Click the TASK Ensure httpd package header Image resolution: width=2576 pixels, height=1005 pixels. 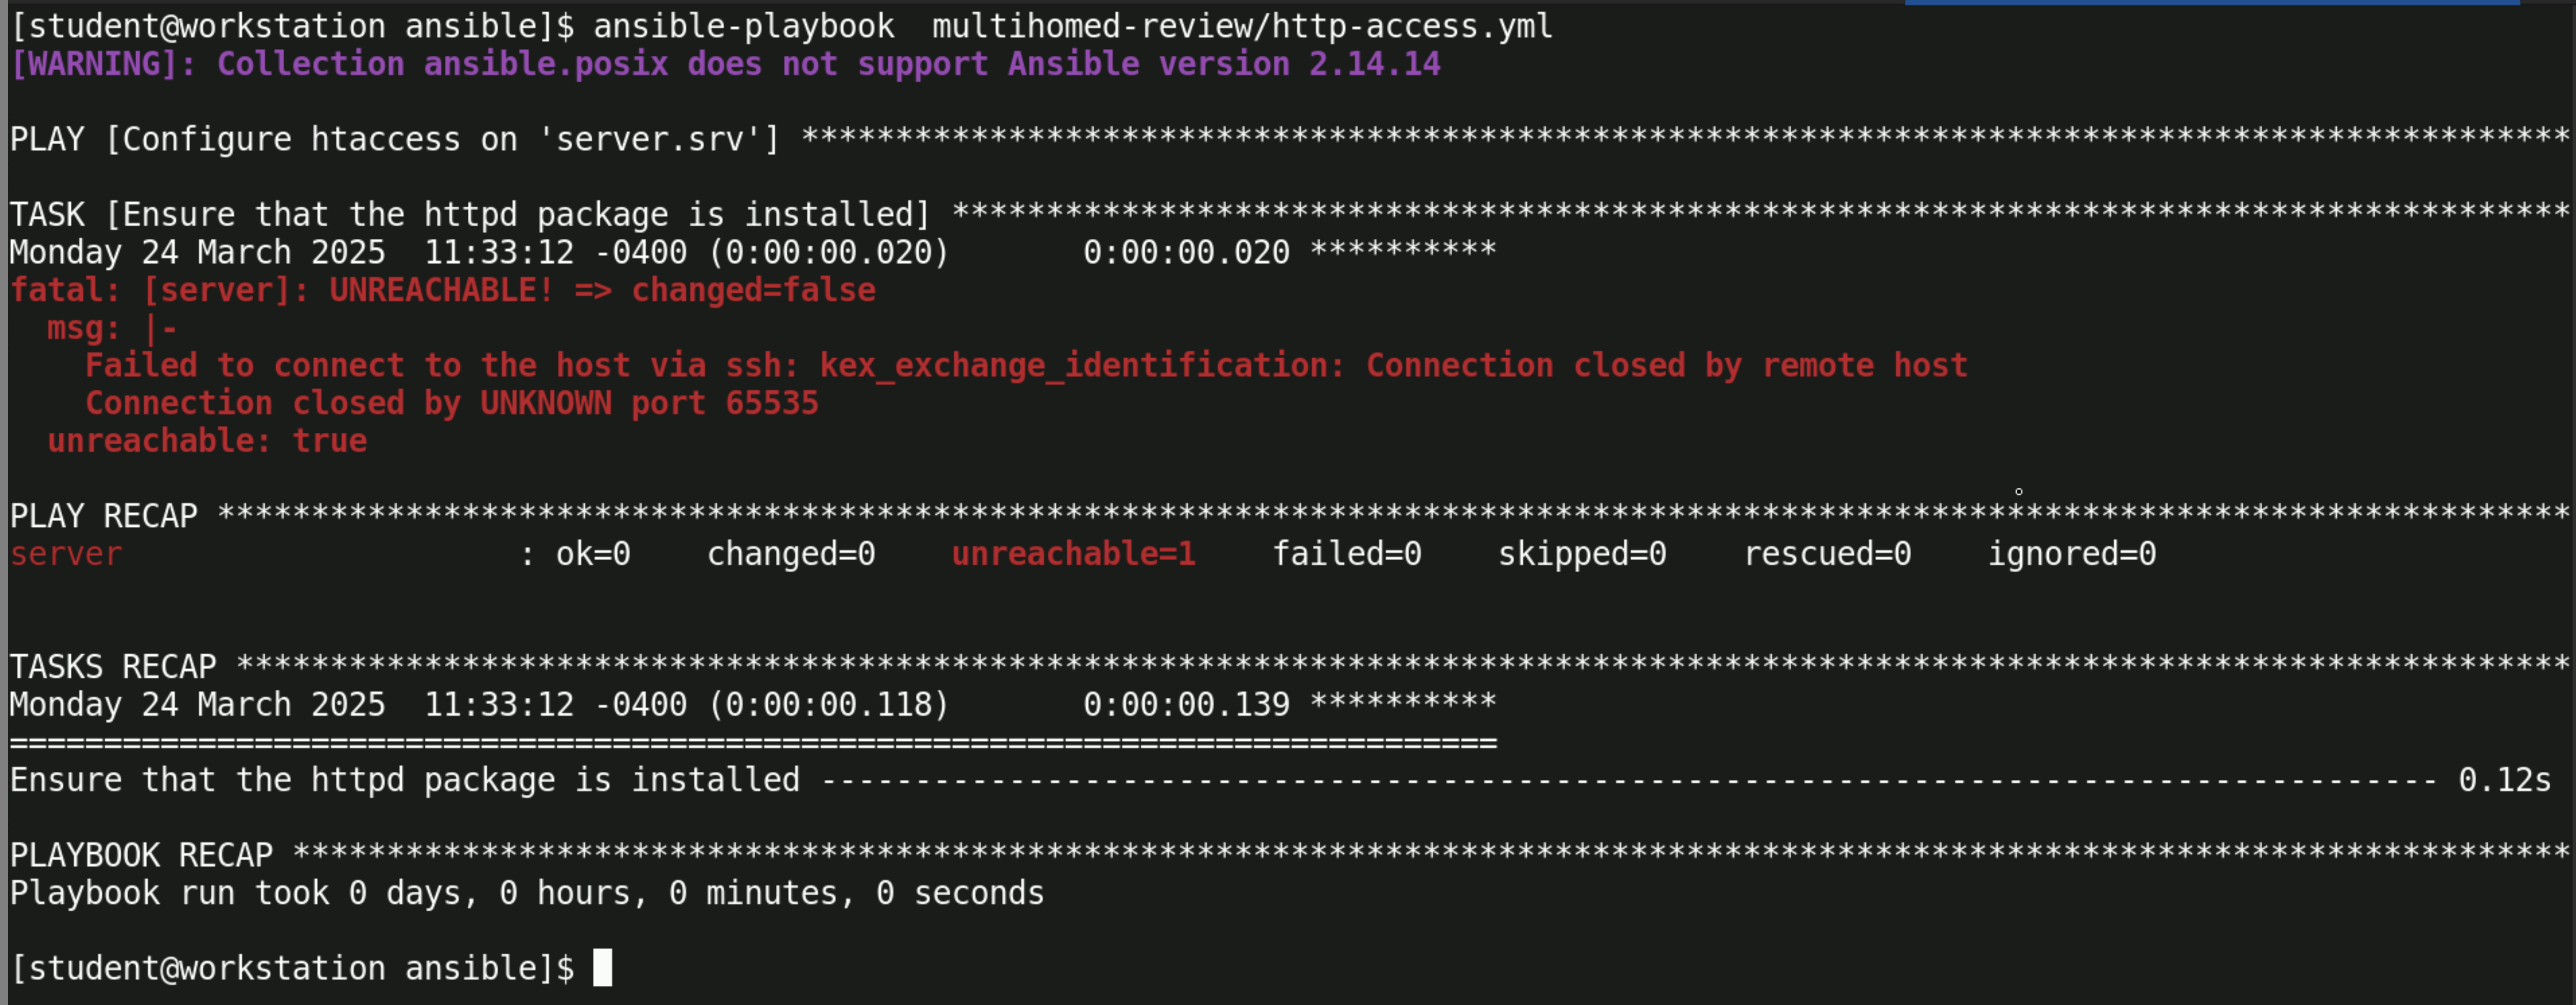click(470, 214)
